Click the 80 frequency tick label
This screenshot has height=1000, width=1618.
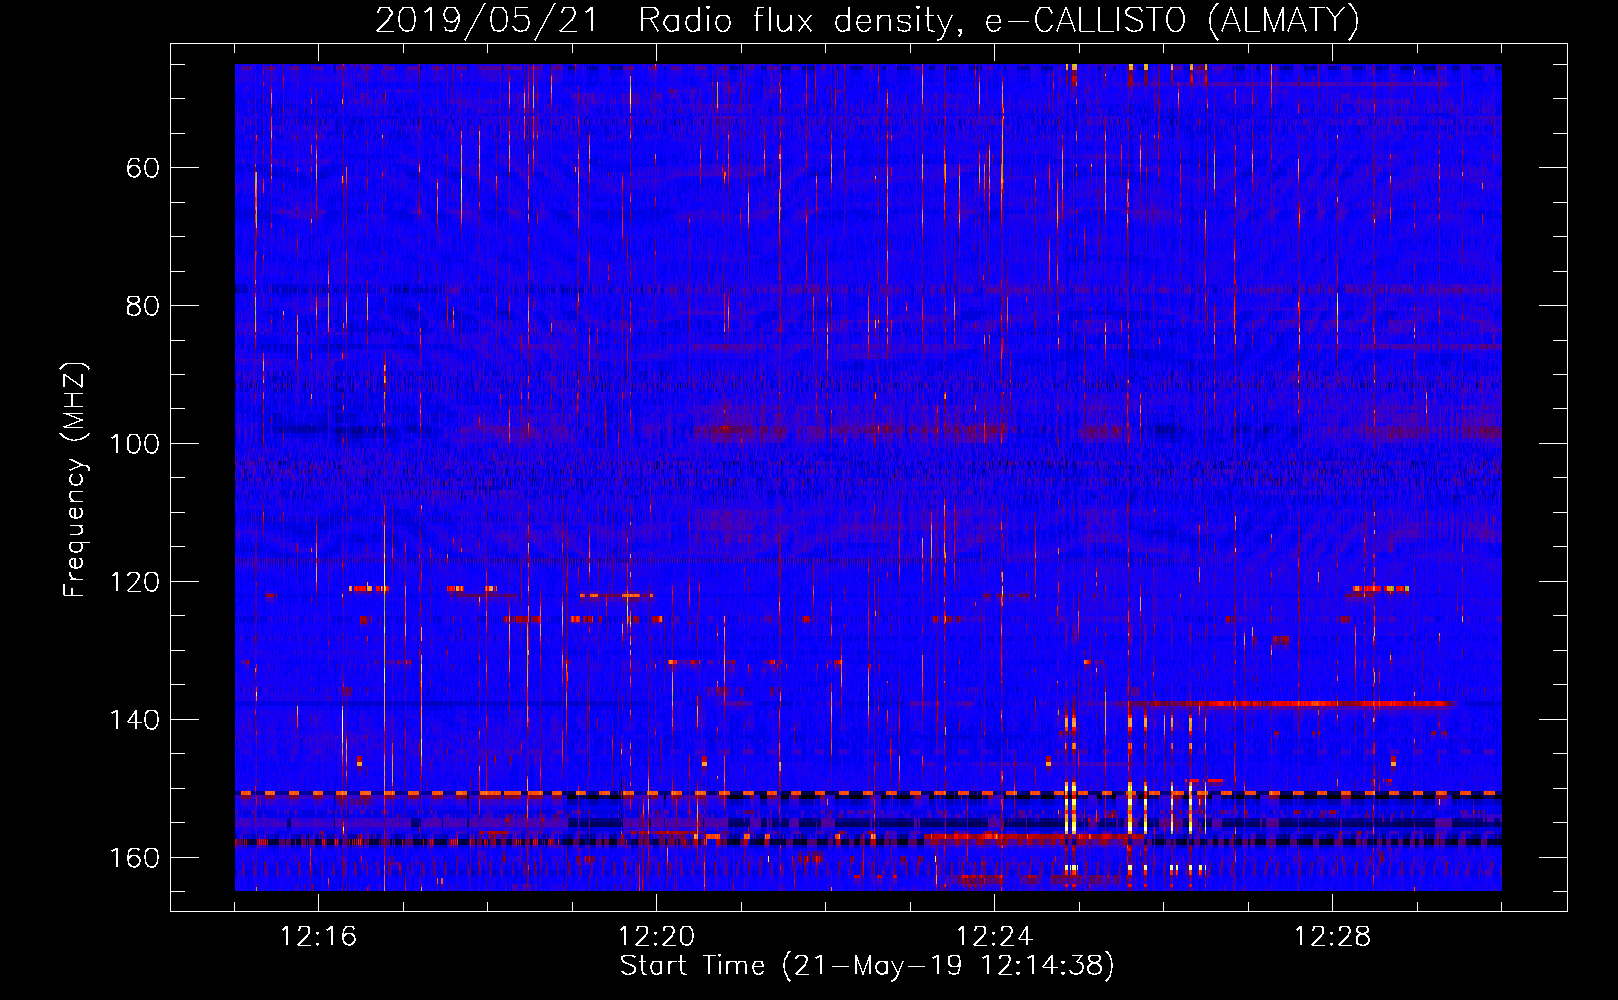[x=143, y=306]
